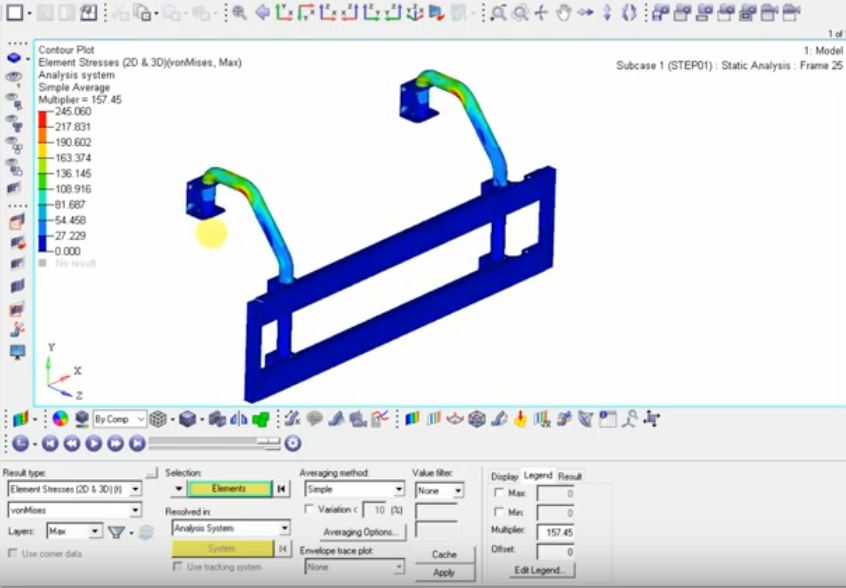
Task: Click the Apply button
Action: 444,572
